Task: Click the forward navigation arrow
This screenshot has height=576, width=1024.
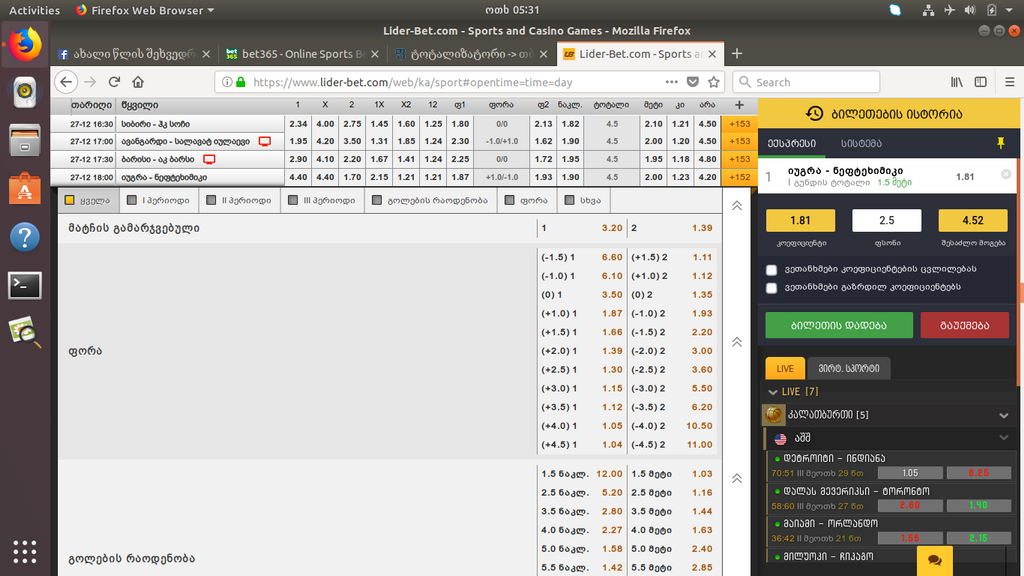Action: [90, 82]
